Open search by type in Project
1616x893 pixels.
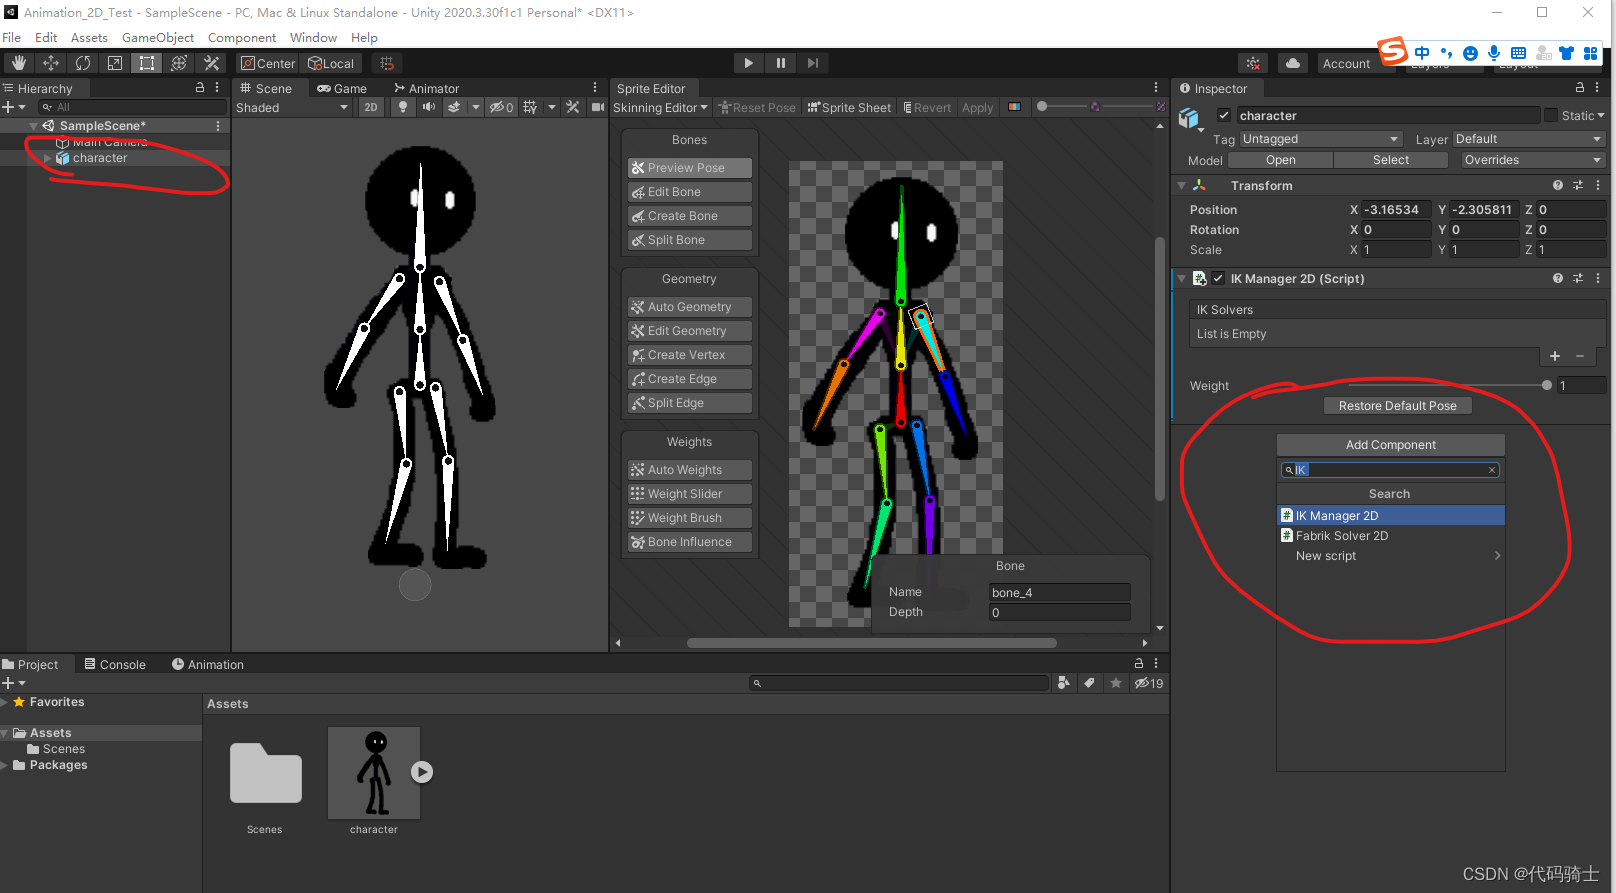[1064, 683]
